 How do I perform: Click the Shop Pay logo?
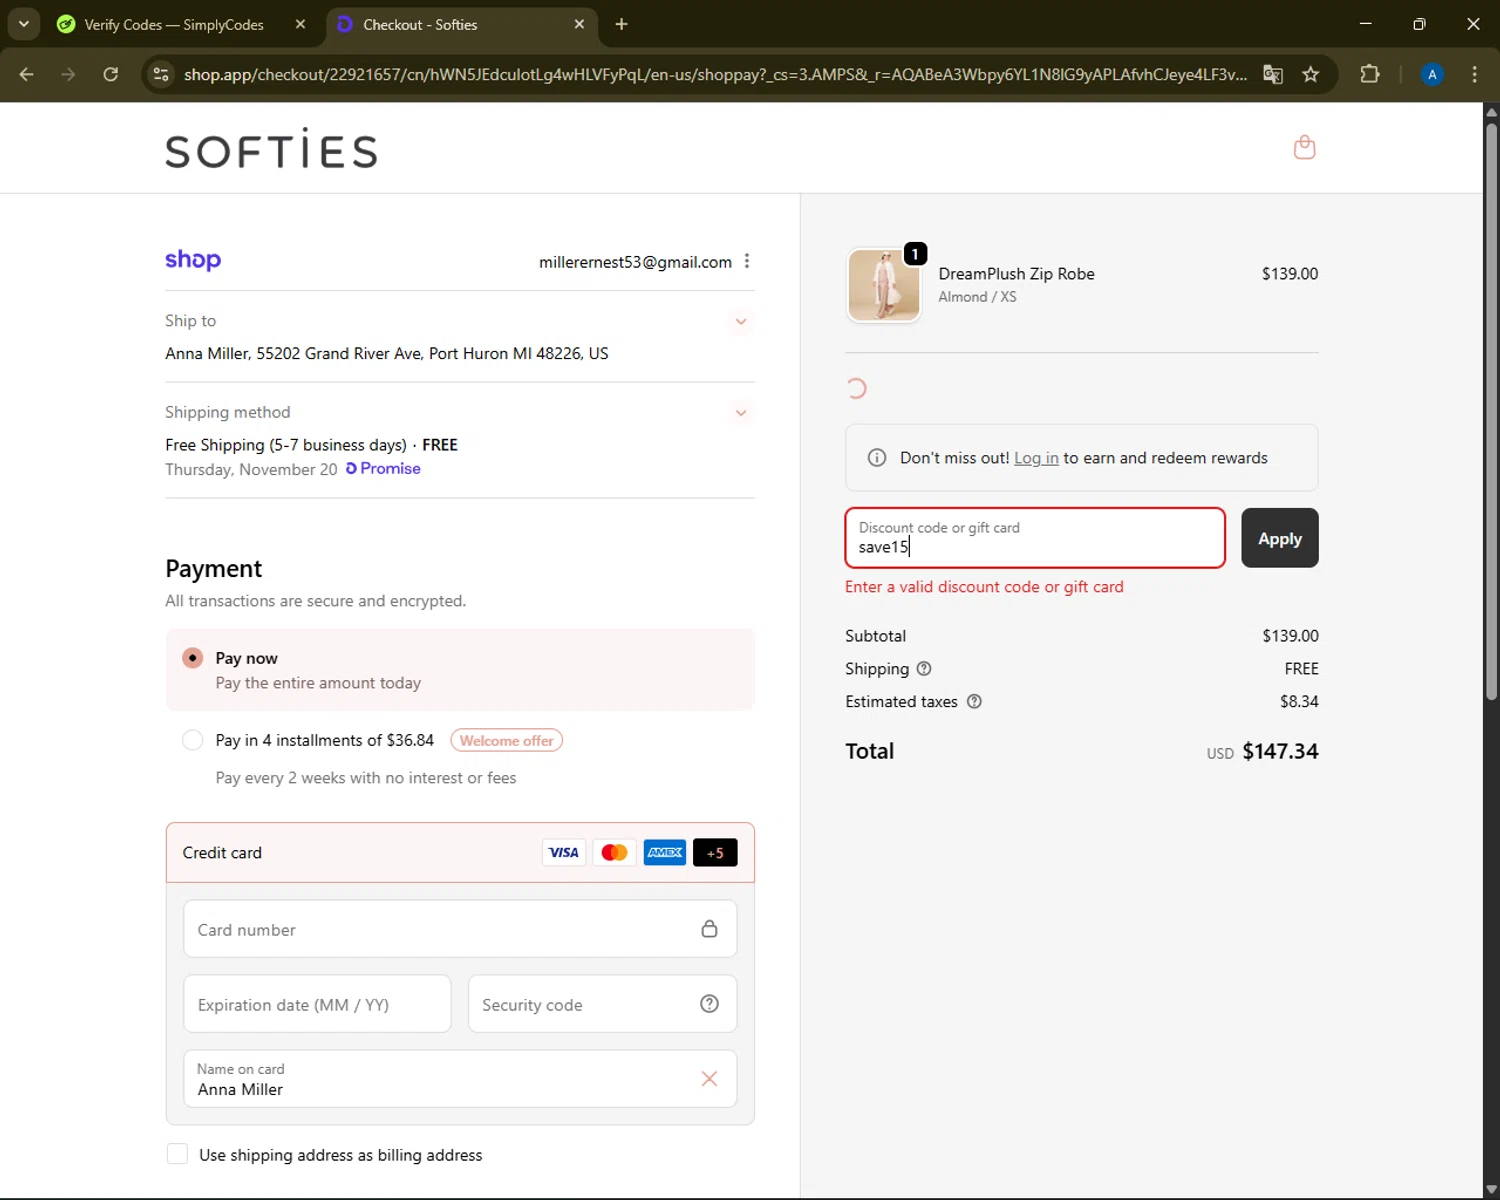point(193,260)
